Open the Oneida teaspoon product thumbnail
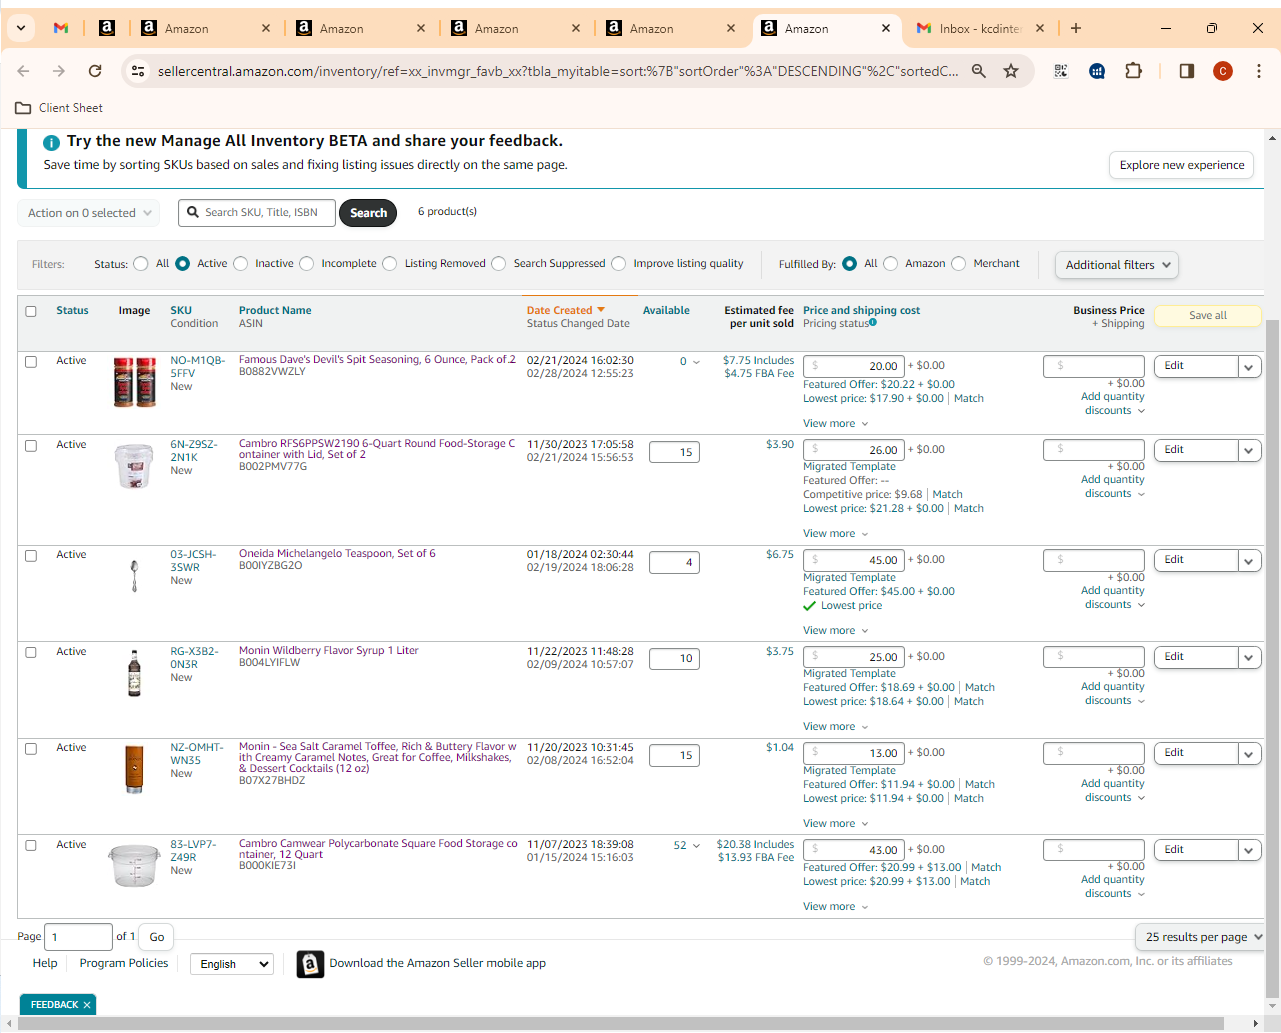This screenshot has width=1281, height=1033. [x=135, y=576]
